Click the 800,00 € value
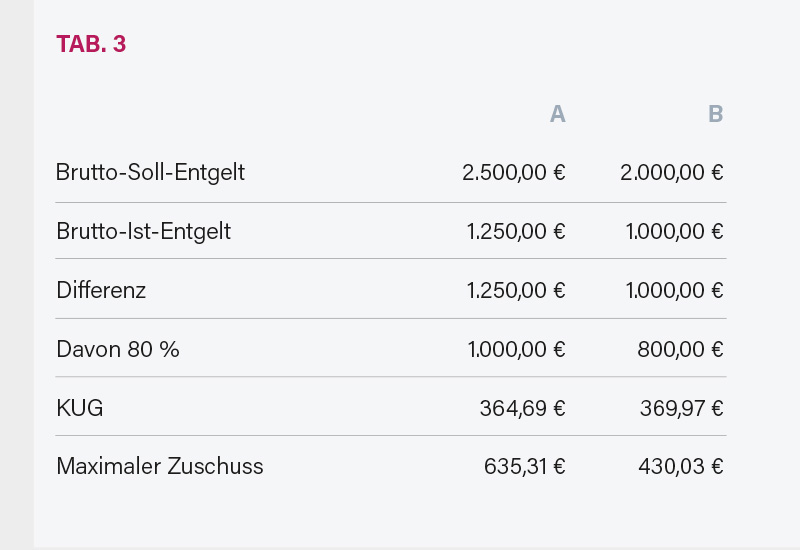 point(680,349)
